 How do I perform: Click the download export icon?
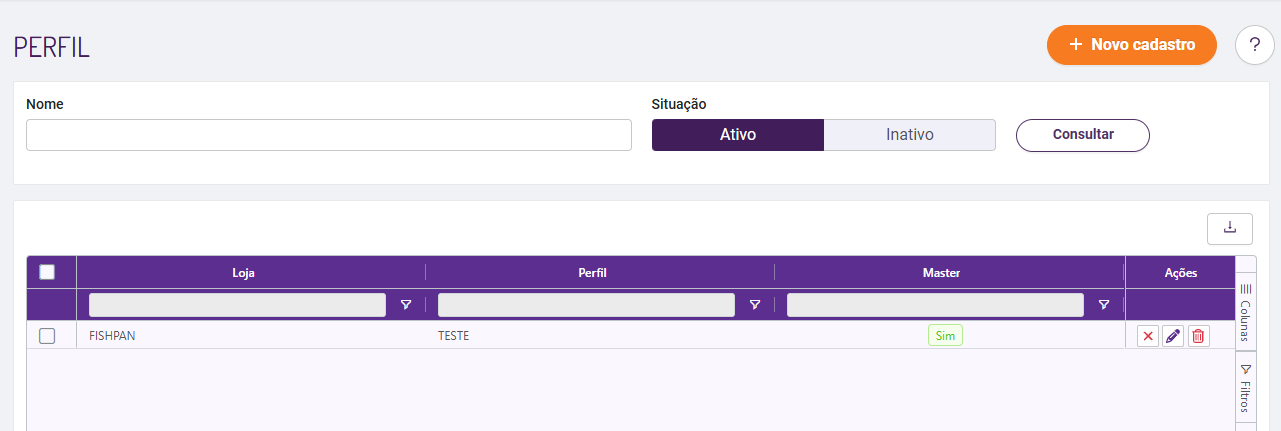[1230, 228]
